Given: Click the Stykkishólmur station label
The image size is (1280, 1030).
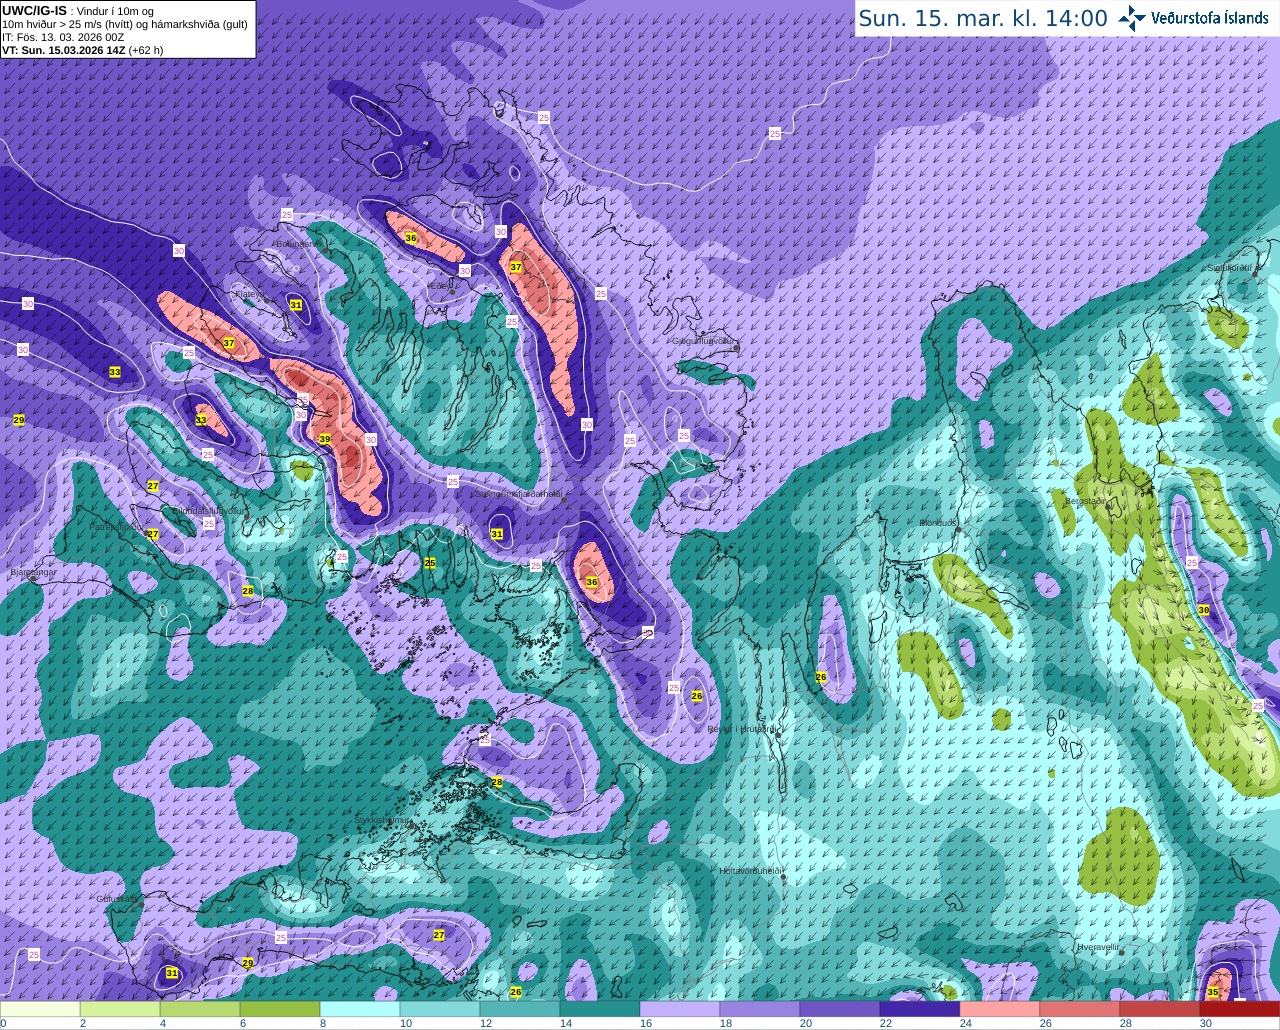Looking at the screenshot, I should point(383,820).
